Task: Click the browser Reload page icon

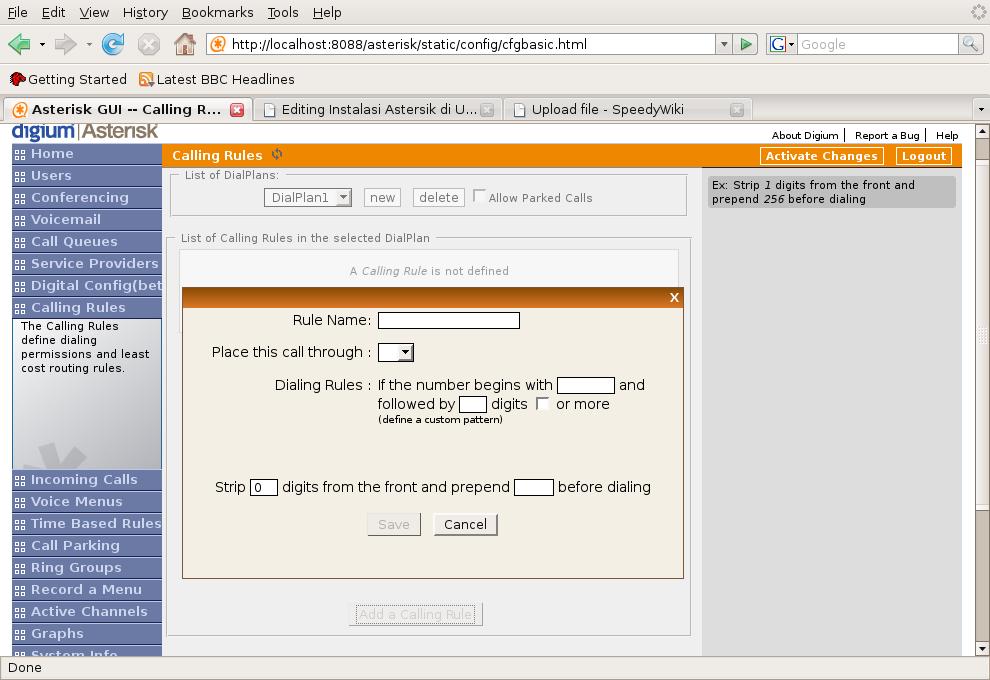Action: [x=113, y=44]
